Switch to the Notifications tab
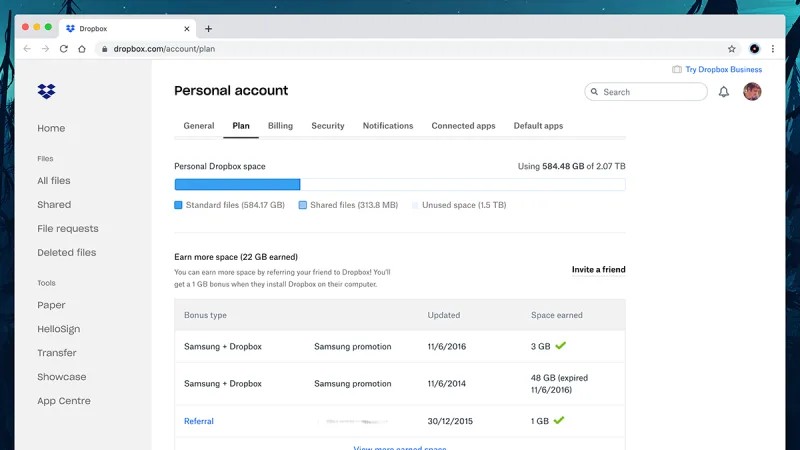The height and width of the screenshot is (450, 800). point(388,126)
